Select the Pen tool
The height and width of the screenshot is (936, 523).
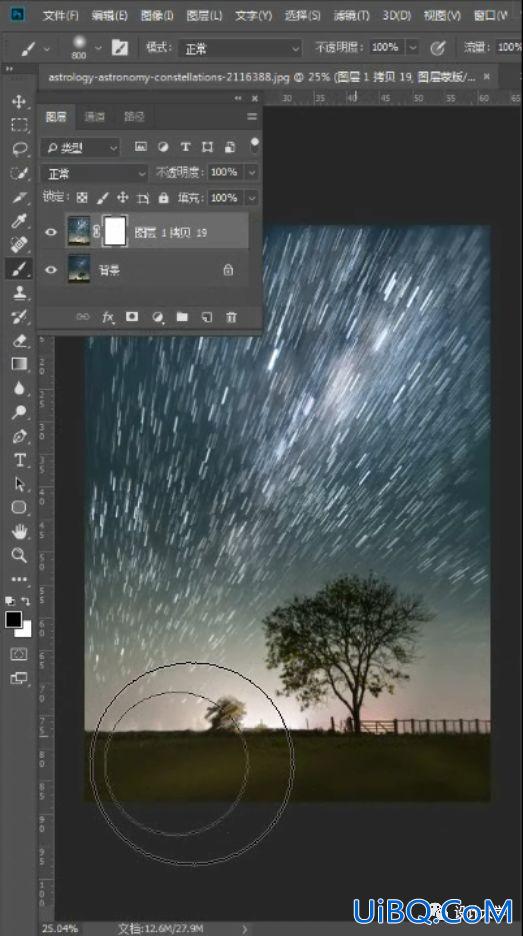coord(19,436)
